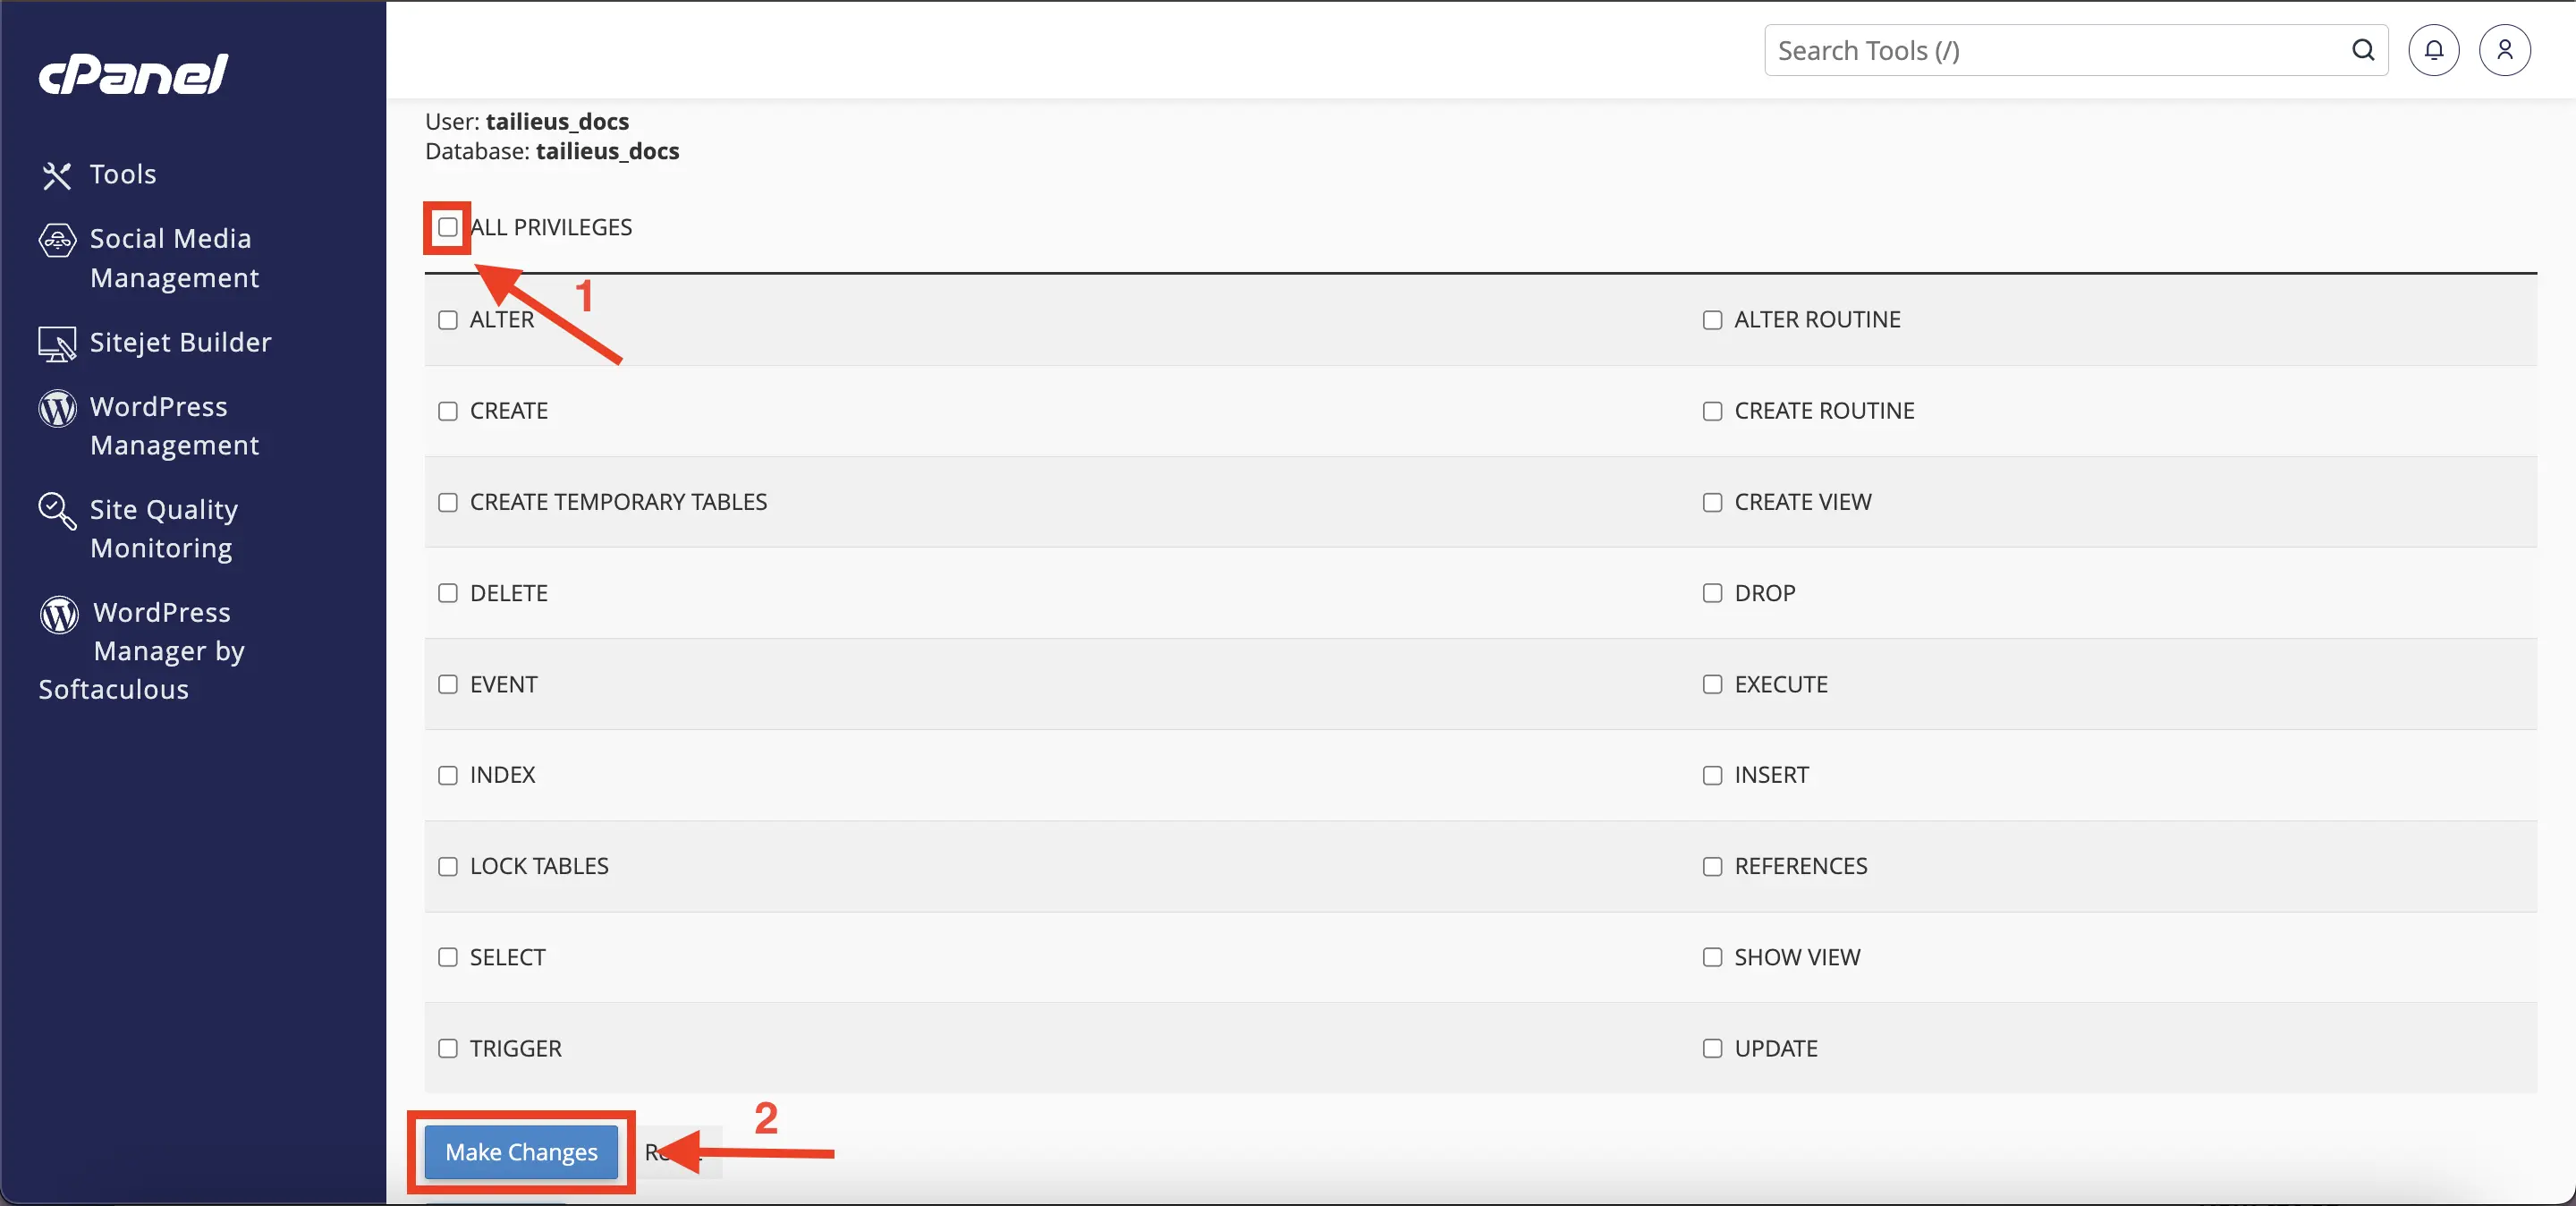Check the CREATE ROUTINE checkbox
Viewport: 2576px width, 1206px height.
pyautogui.click(x=1712, y=411)
